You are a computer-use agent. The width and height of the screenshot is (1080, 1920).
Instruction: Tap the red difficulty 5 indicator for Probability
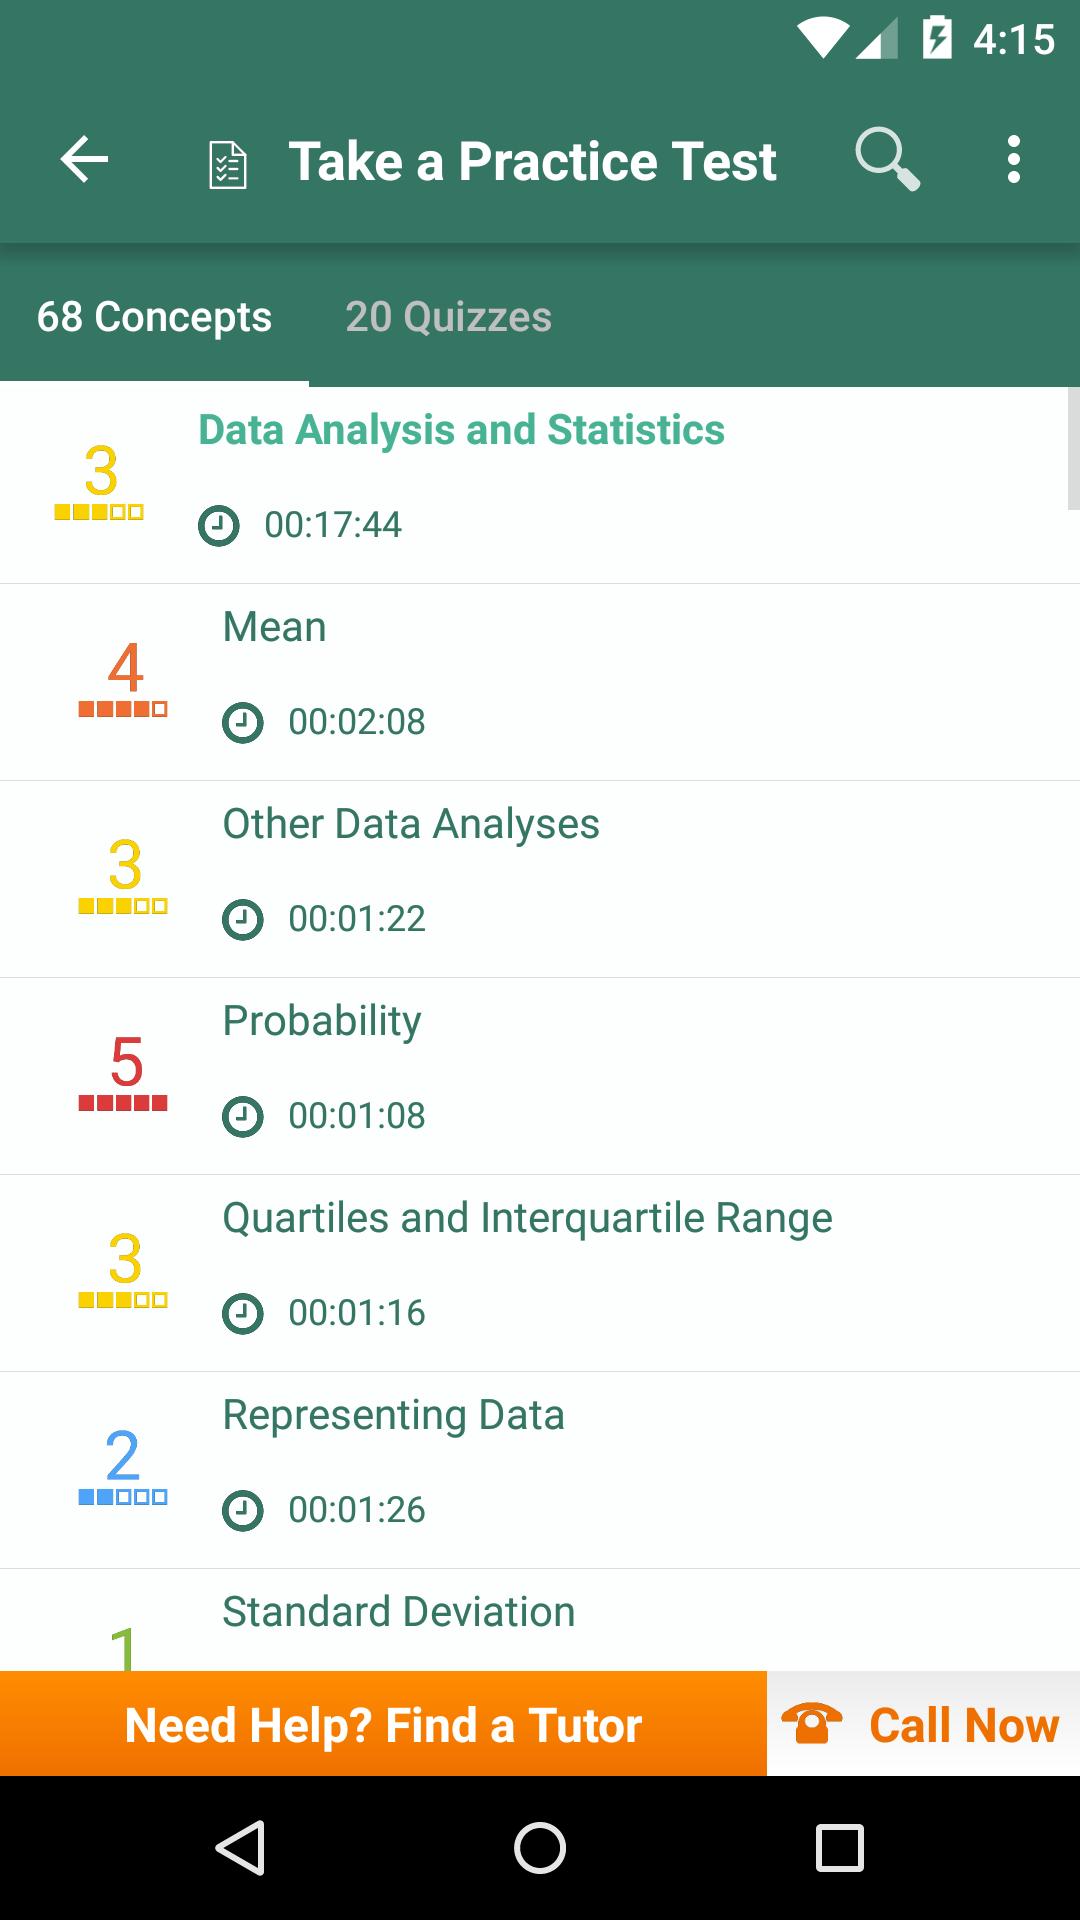pos(123,1073)
